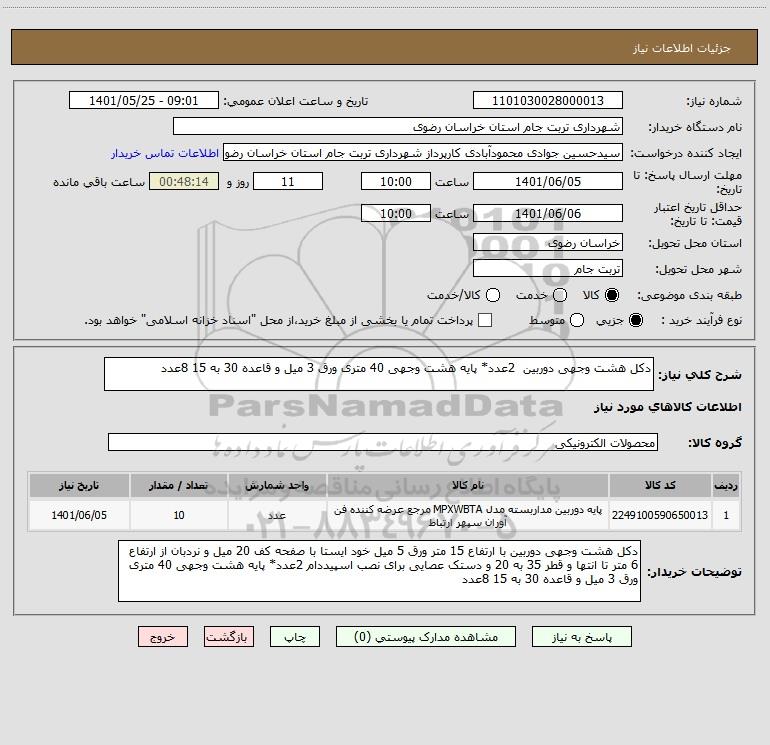Click the announcement date field 1401/05/25 - 09:01
Image resolution: width=770 pixels, height=745 pixels.
pyautogui.click(x=143, y=101)
